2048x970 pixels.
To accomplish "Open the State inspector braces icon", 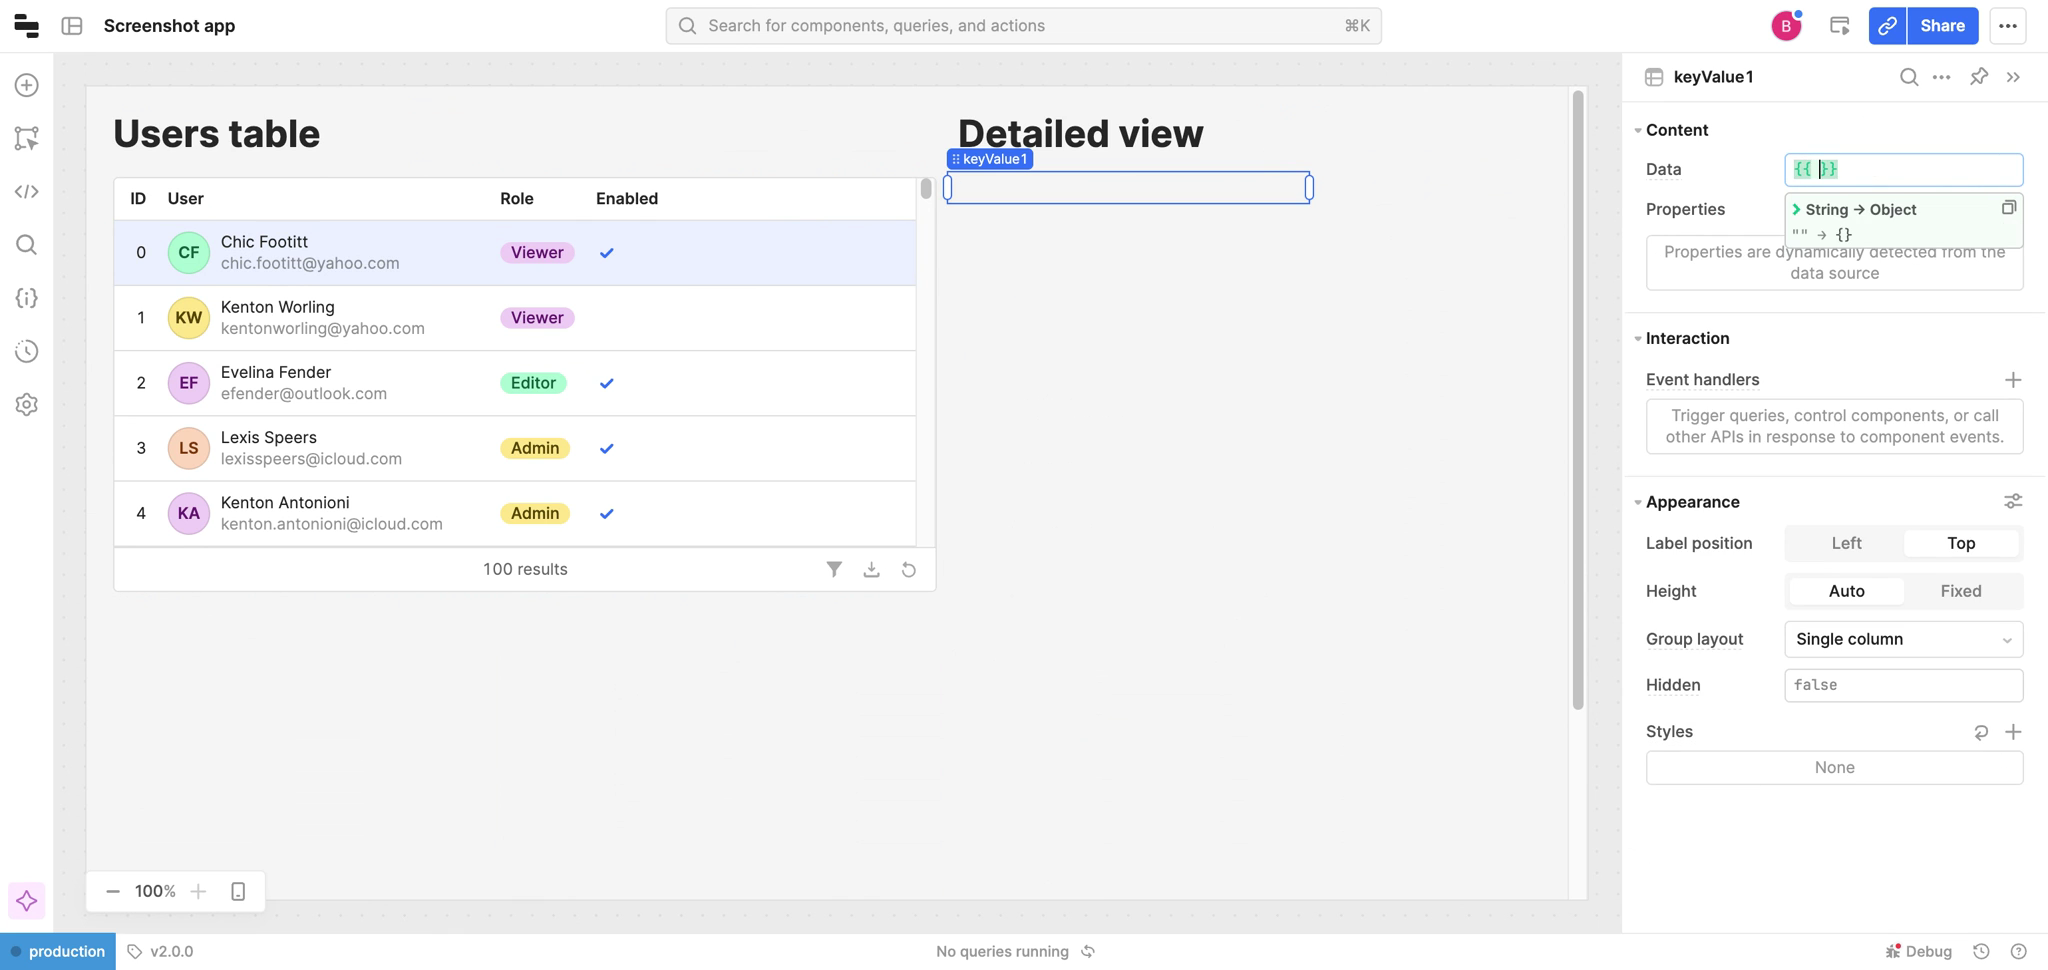I will (x=27, y=298).
